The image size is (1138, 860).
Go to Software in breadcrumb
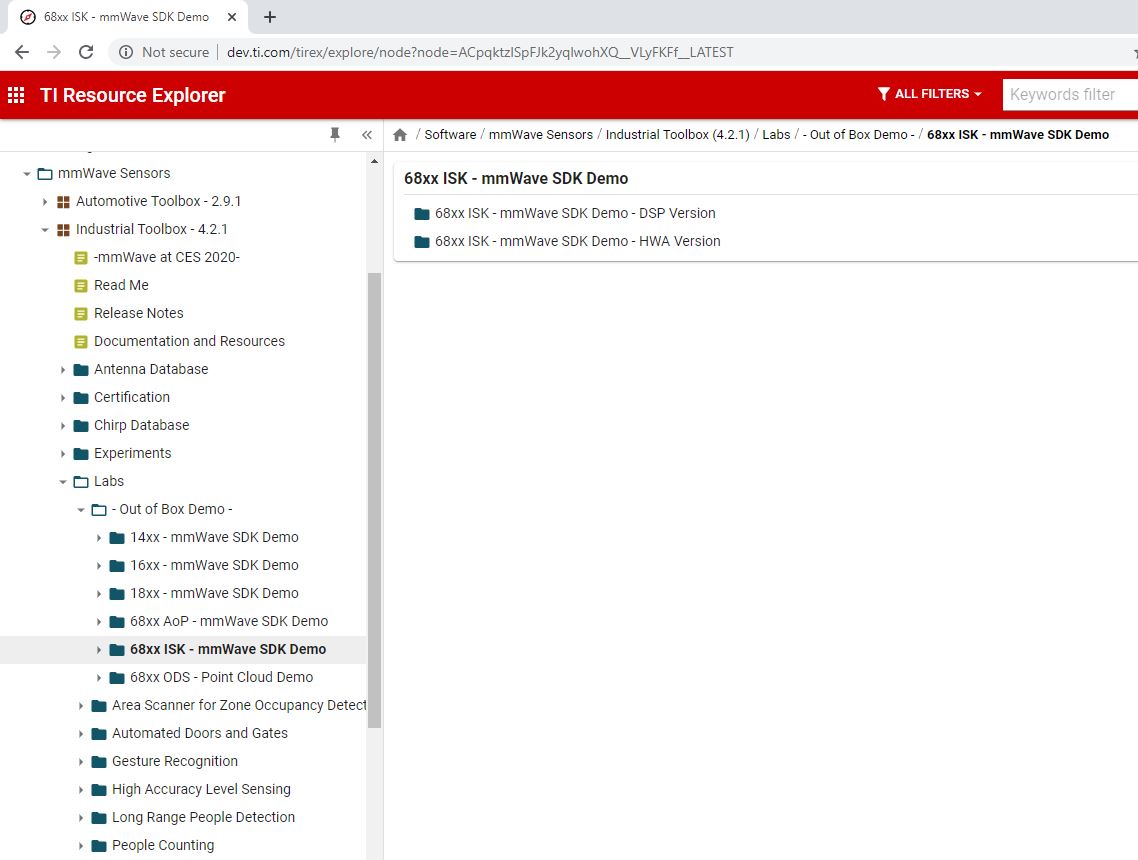(x=450, y=134)
